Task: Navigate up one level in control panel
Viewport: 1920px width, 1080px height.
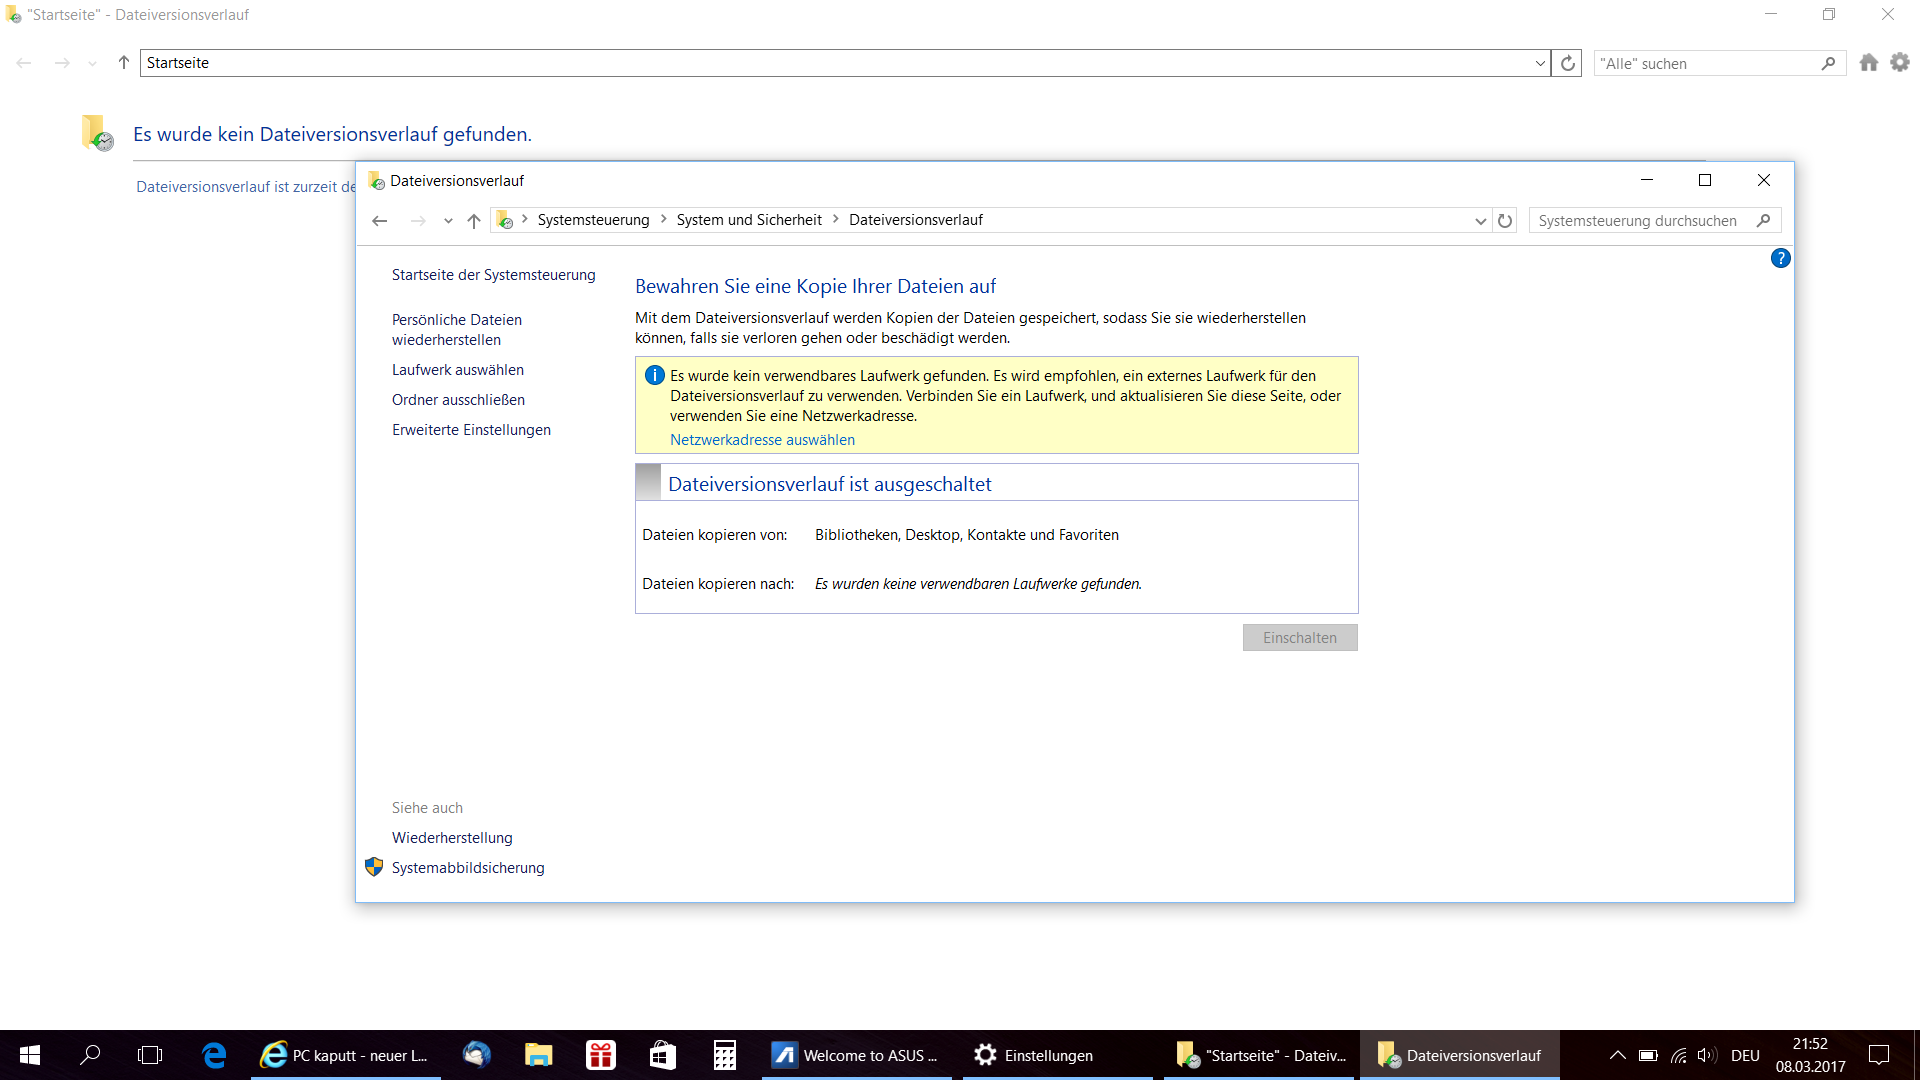Action: pos(474,221)
